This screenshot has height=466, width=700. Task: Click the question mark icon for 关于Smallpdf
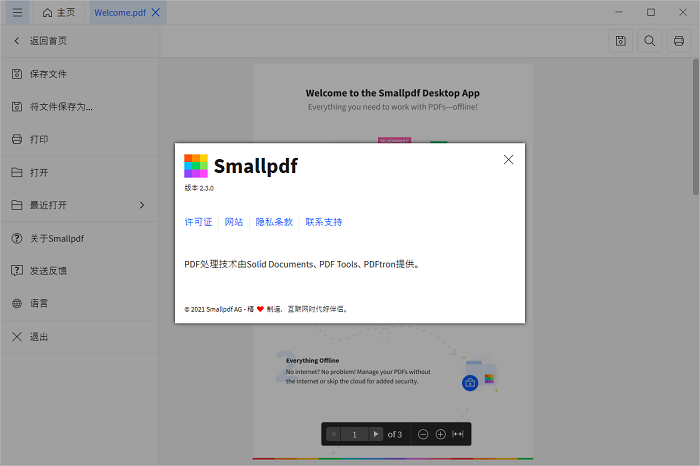coord(17,238)
